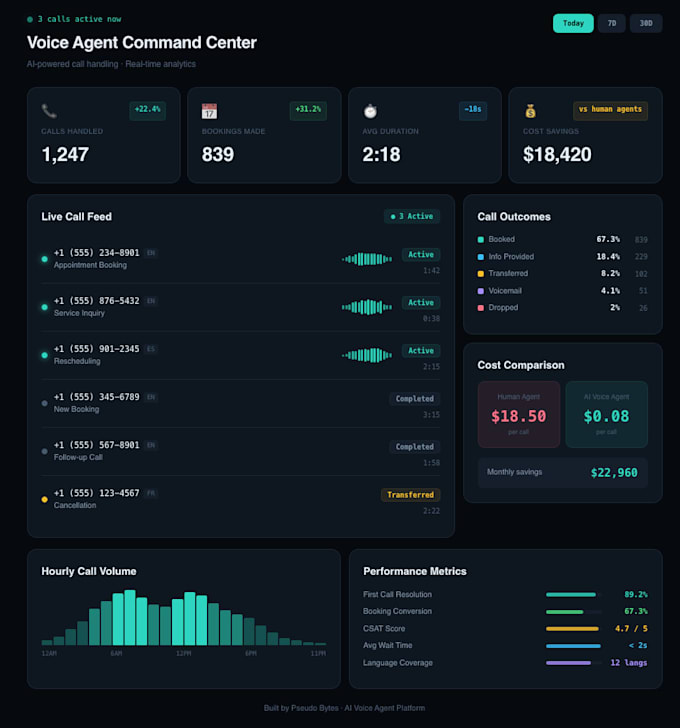Viewport: 680px width, 728px height.
Task: Click the Avg Wait Time progress bar
Action: point(574,646)
